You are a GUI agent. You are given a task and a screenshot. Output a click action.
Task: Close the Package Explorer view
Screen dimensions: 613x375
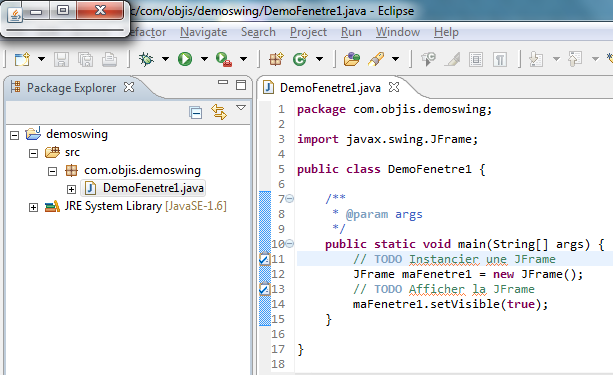pos(129,87)
